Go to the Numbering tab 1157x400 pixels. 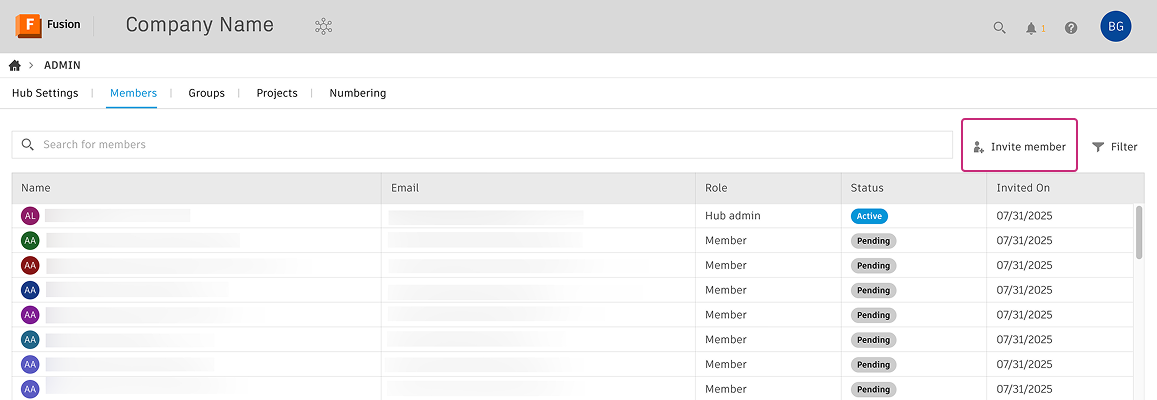pyautogui.click(x=357, y=93)
